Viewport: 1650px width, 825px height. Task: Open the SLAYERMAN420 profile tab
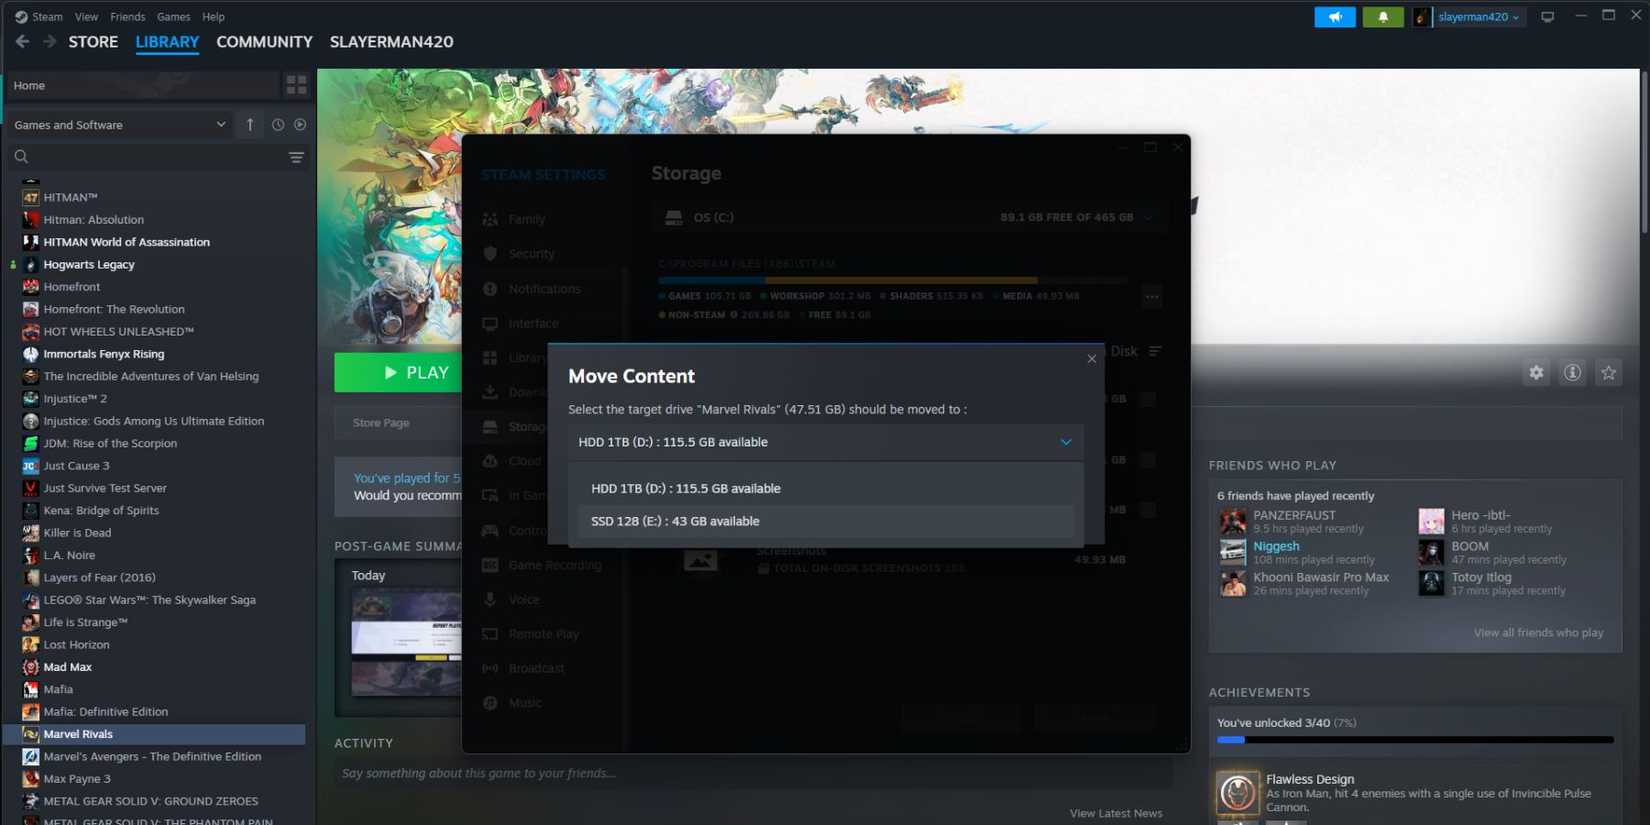pos(391,42)
